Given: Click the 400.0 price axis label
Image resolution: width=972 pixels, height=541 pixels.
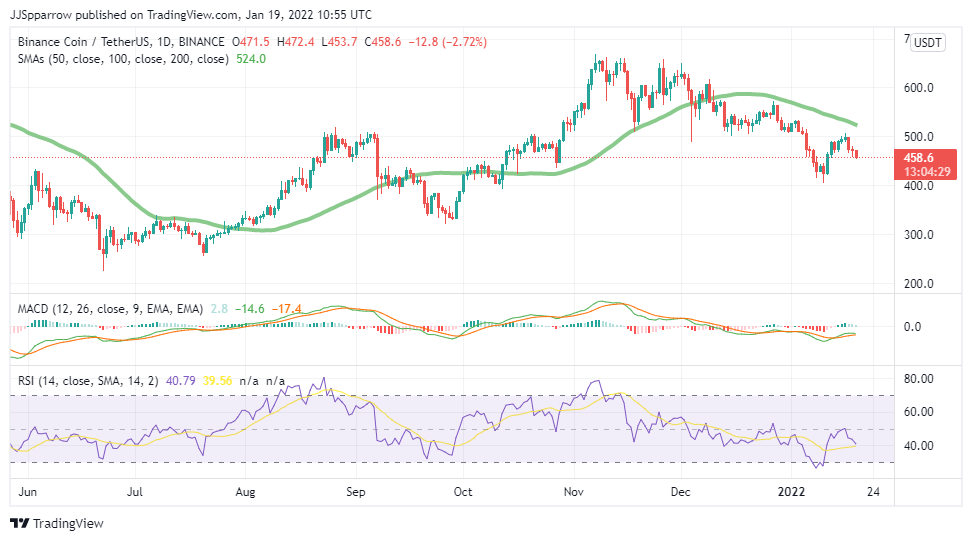Looking at the screenshot, I should point(919,186).
